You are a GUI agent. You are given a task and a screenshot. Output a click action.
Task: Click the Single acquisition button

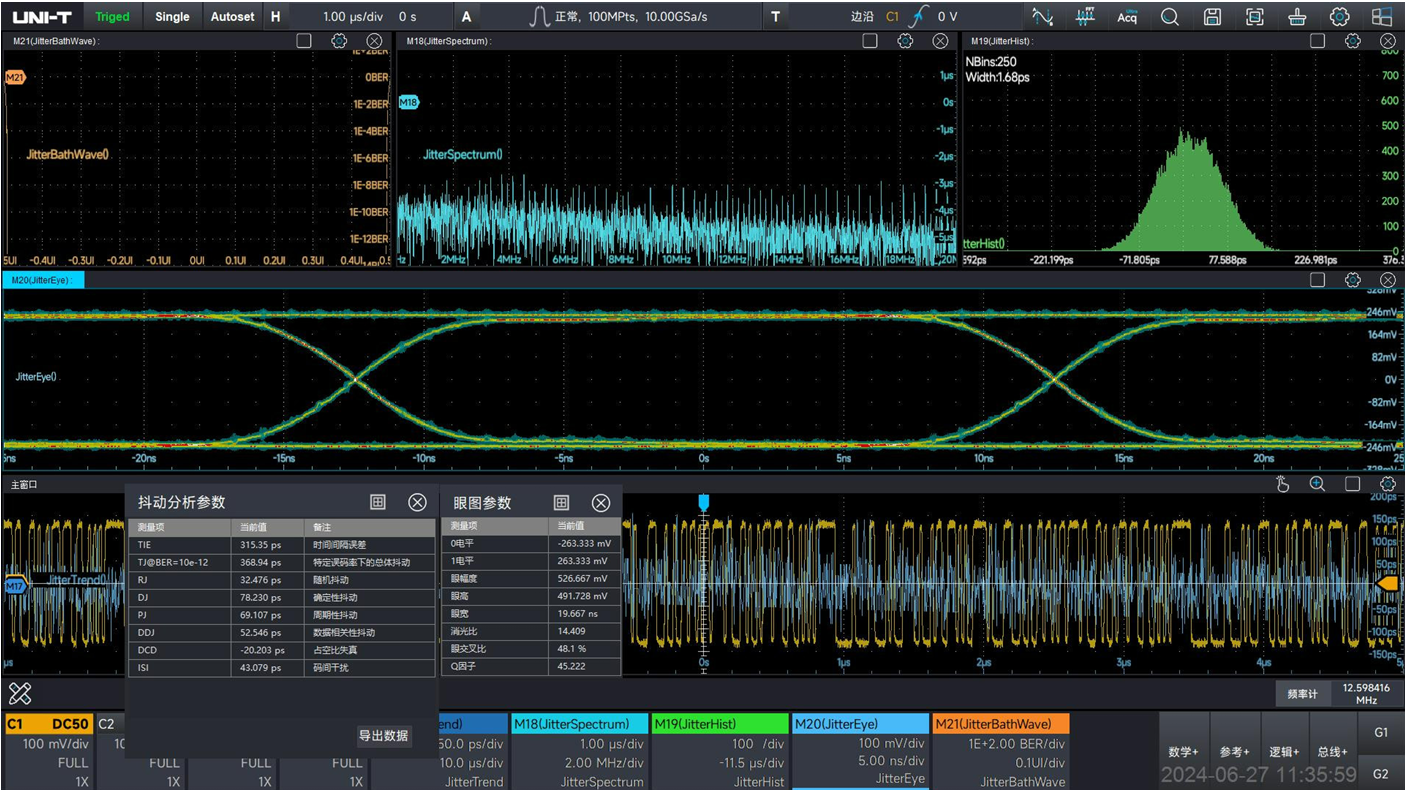(x=172, y=16)
